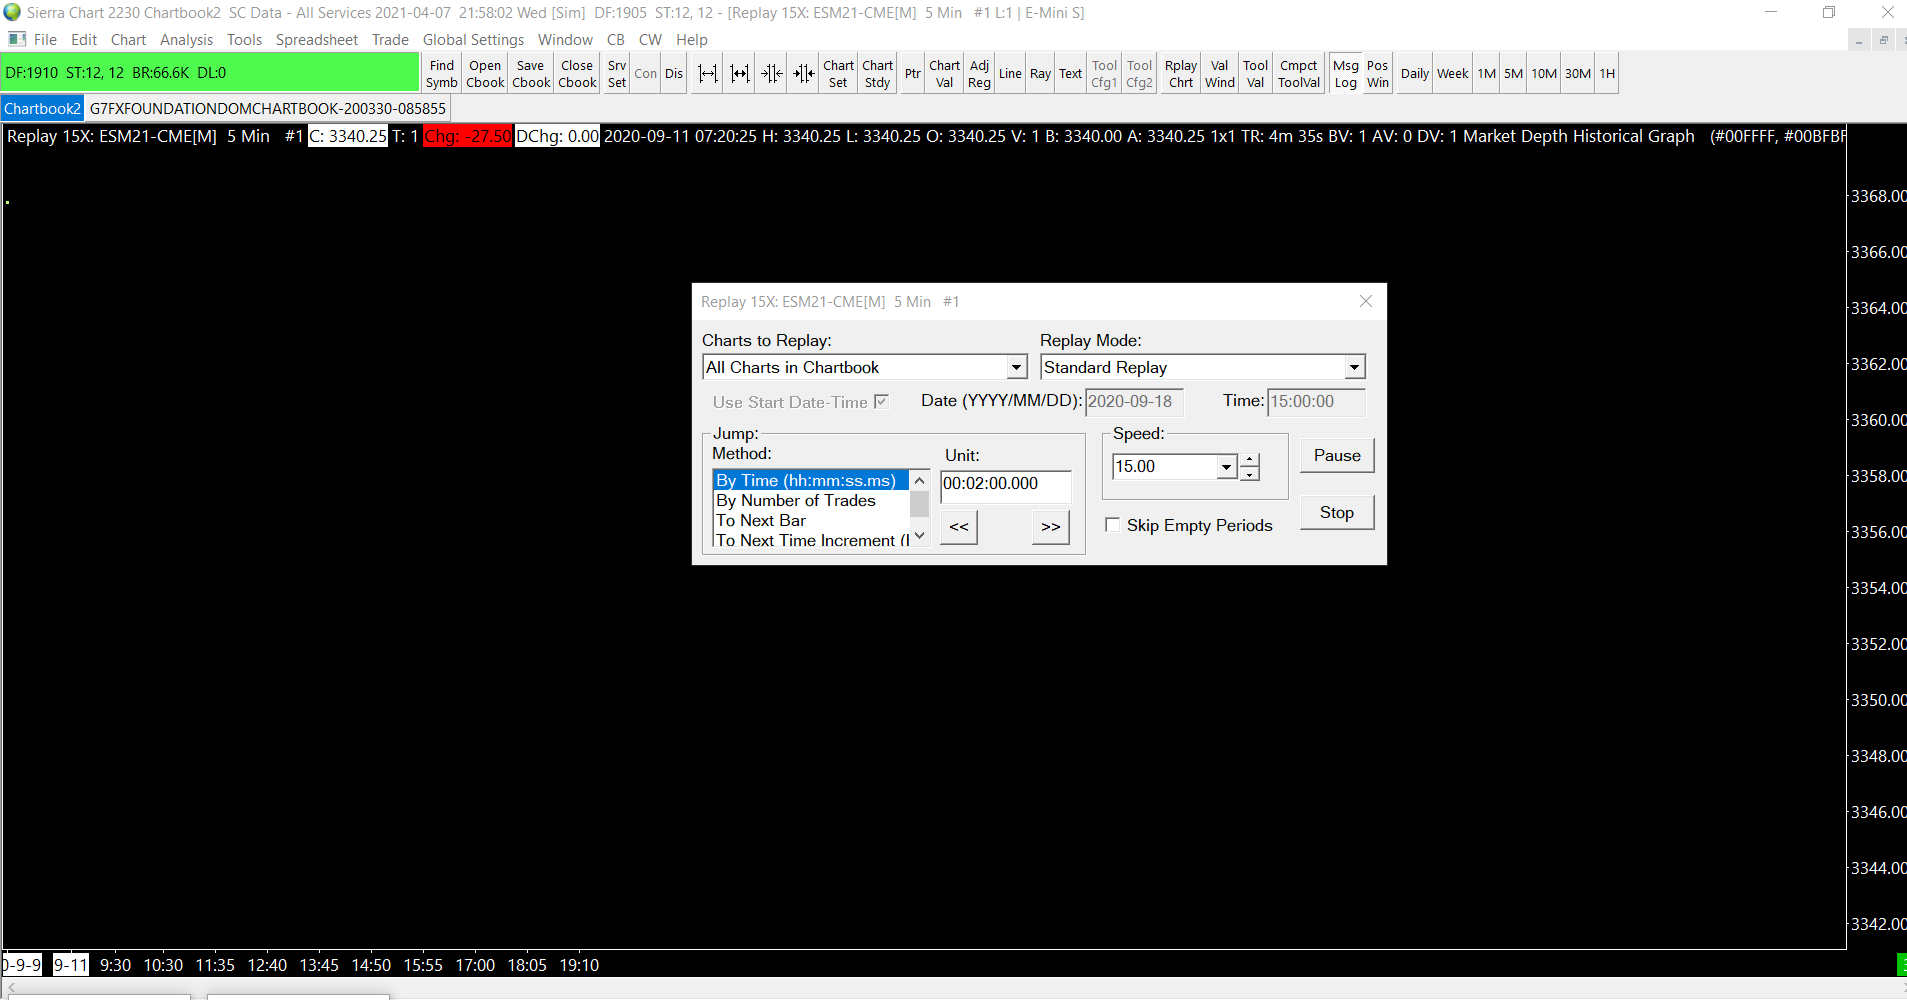Activate the Chart Val tool
The width and height of the screenshot is (1907, 1000).
[944, 74]
